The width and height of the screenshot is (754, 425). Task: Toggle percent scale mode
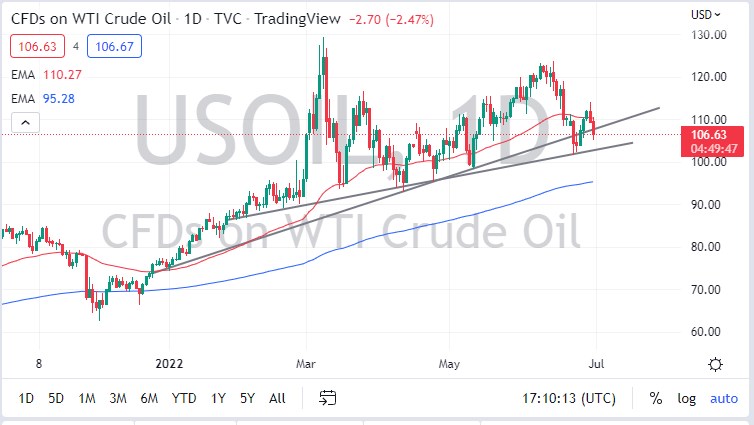tap(656, 398)
